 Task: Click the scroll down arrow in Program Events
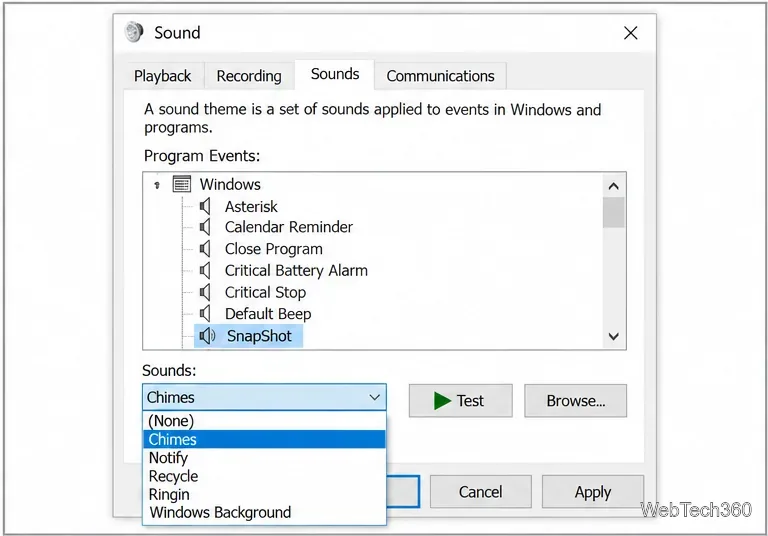[x=614, y=337]
